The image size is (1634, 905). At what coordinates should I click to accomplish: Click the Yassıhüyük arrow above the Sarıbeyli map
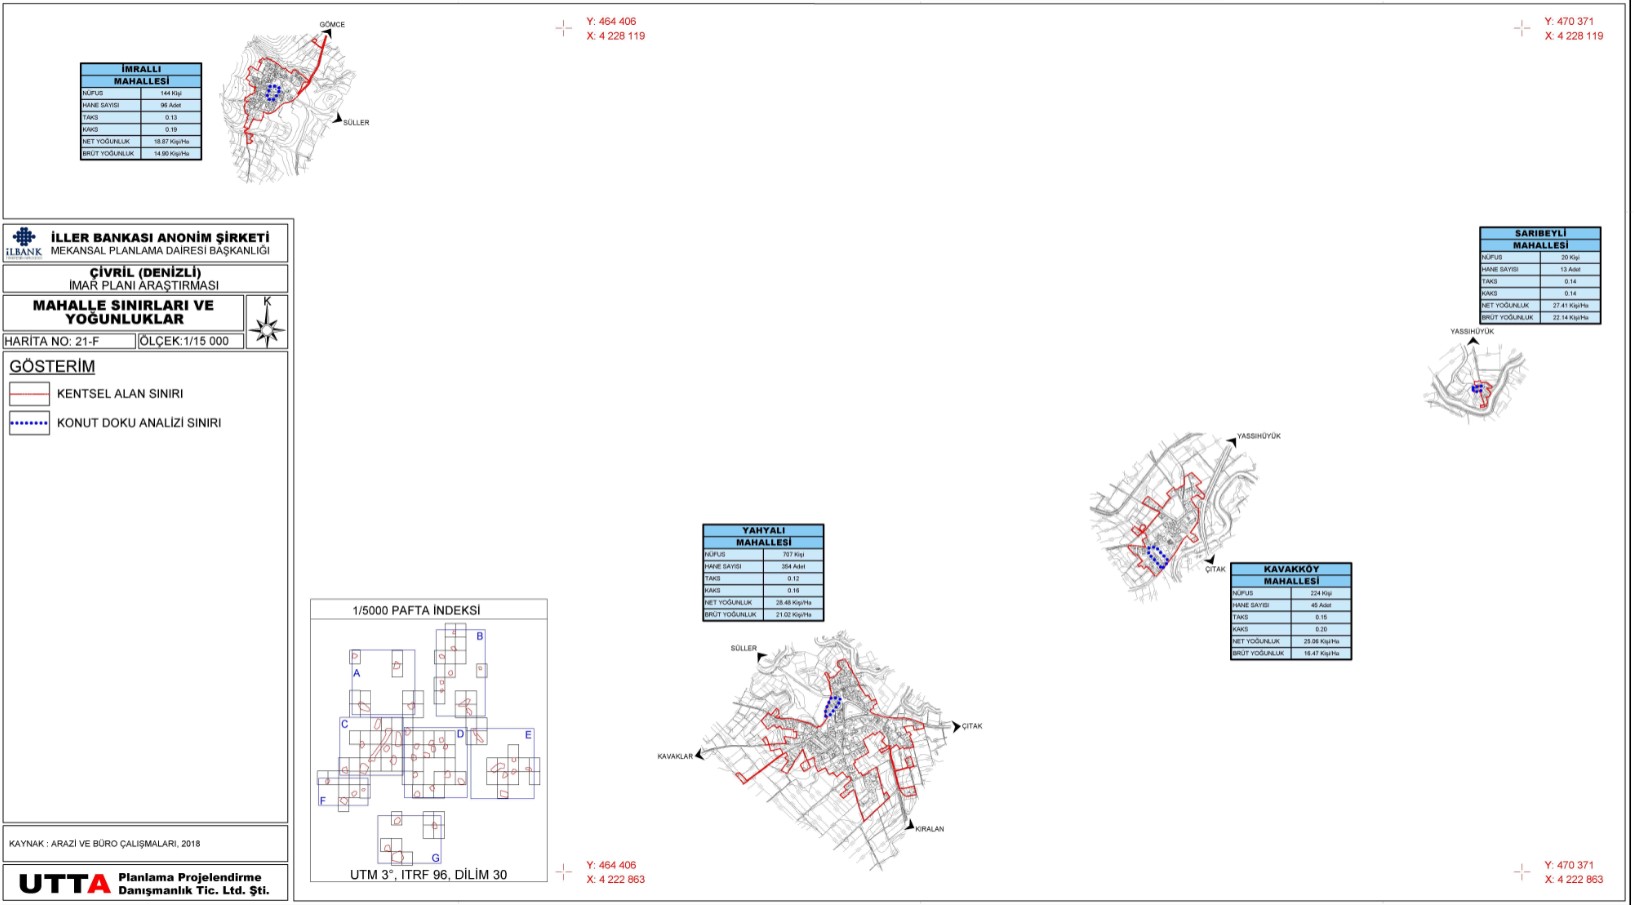pyautogui.click(x=1472, y=341)
